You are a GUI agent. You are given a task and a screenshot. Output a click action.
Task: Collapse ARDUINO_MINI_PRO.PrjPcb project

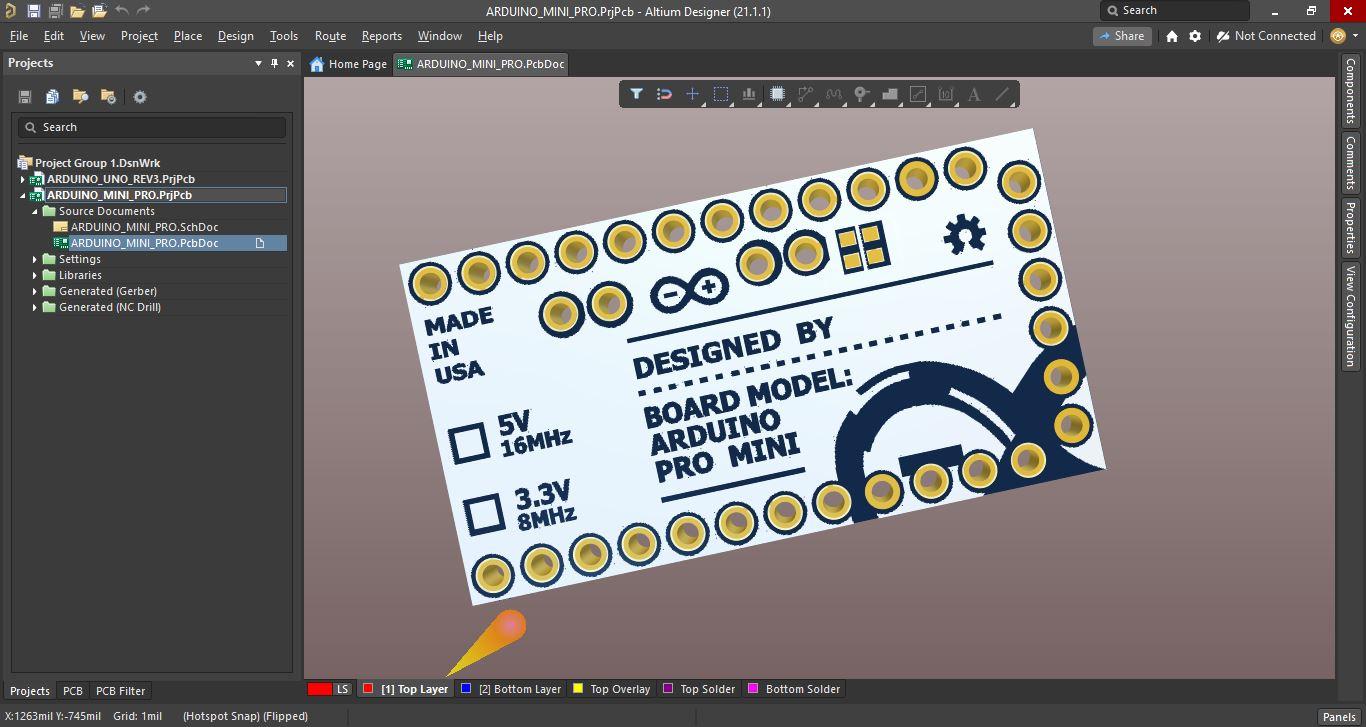(x=23, y=195)
